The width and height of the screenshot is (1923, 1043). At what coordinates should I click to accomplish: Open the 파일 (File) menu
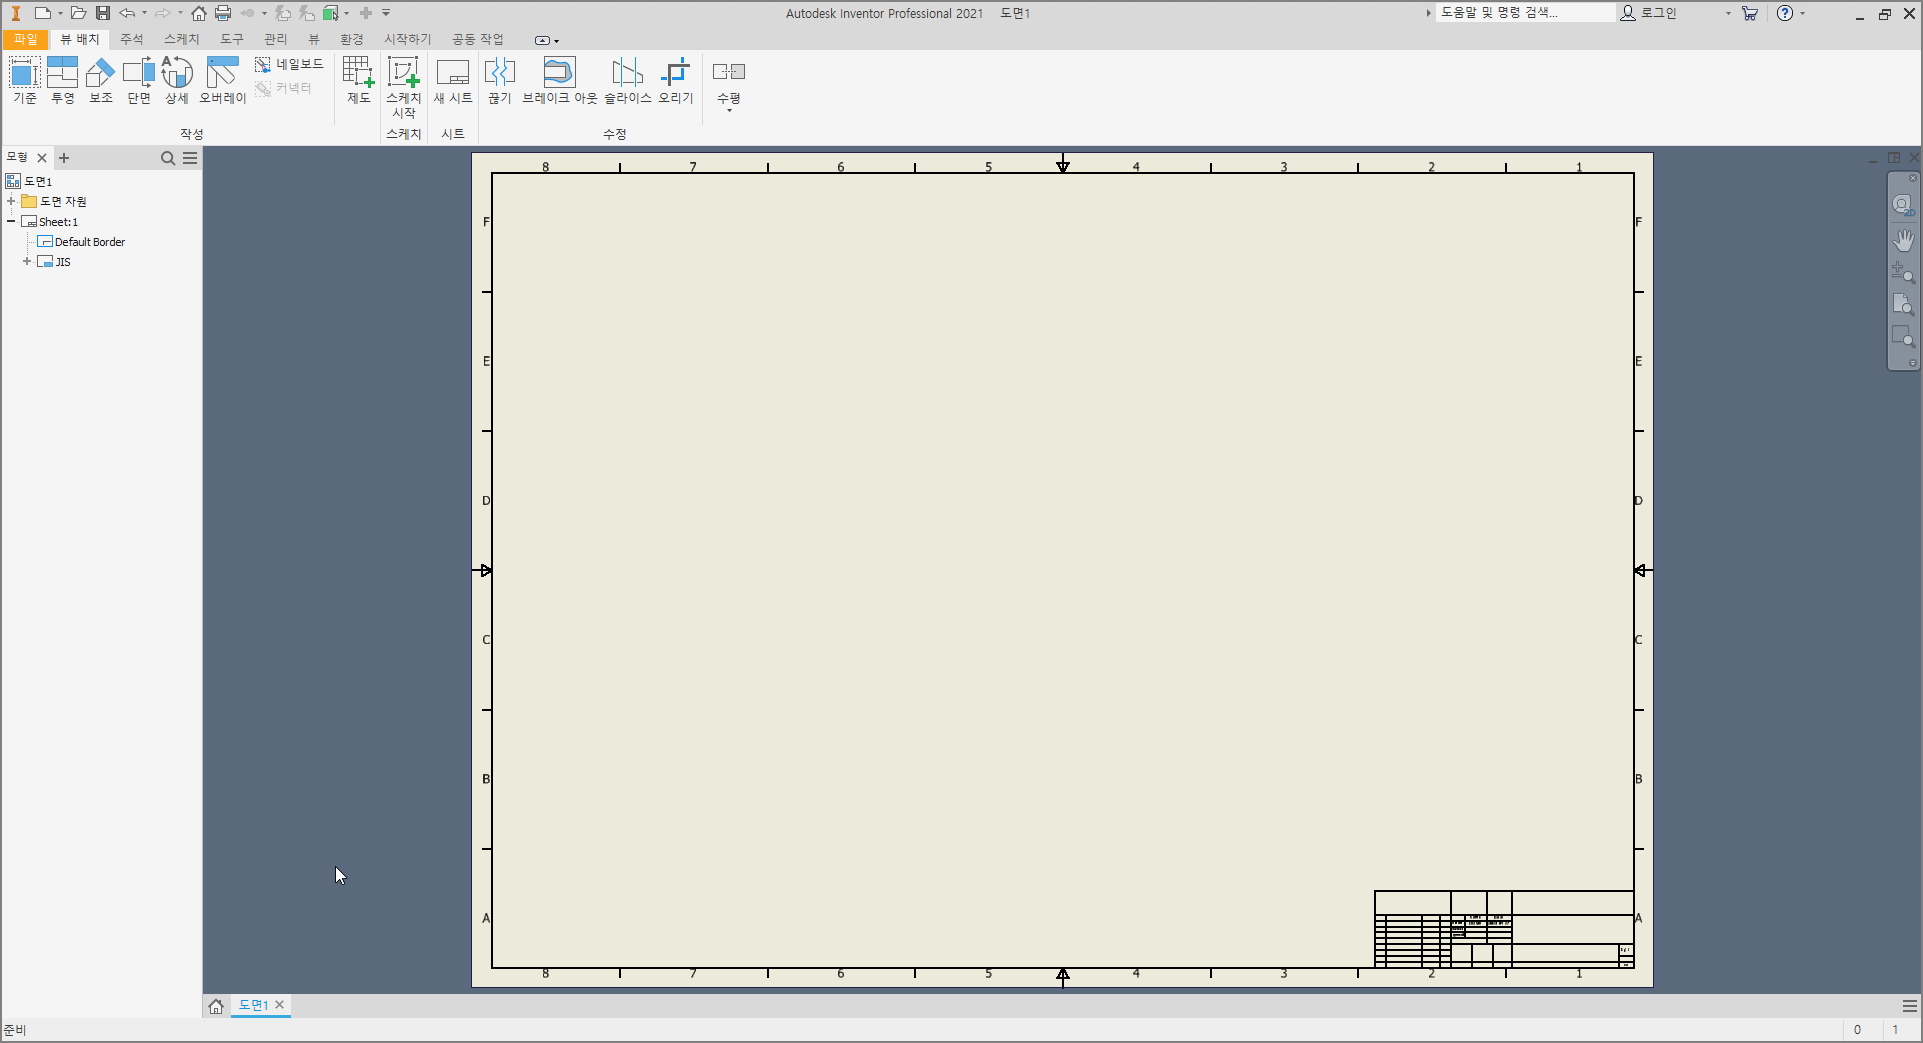click(x=25, y=39)
